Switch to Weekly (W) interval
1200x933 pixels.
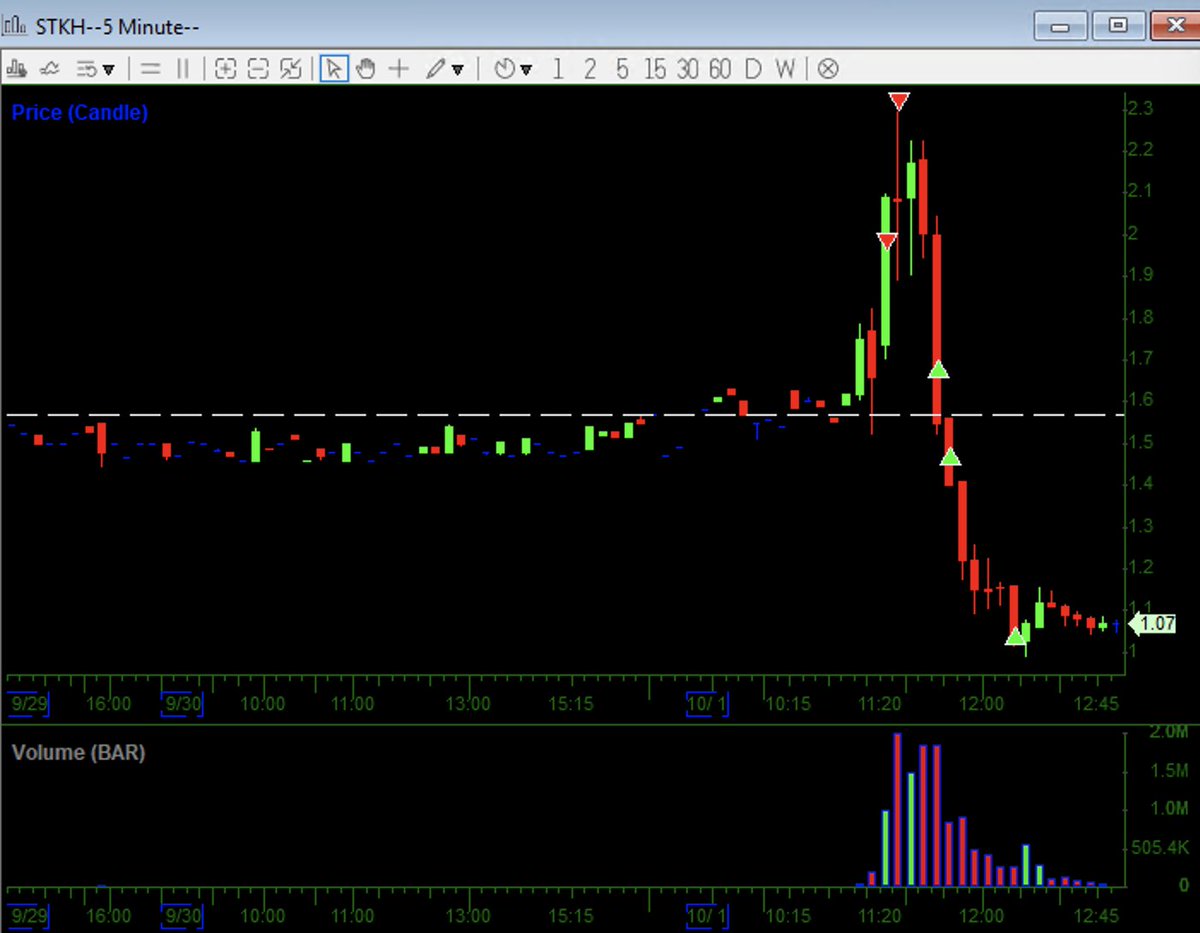point(785,69)
